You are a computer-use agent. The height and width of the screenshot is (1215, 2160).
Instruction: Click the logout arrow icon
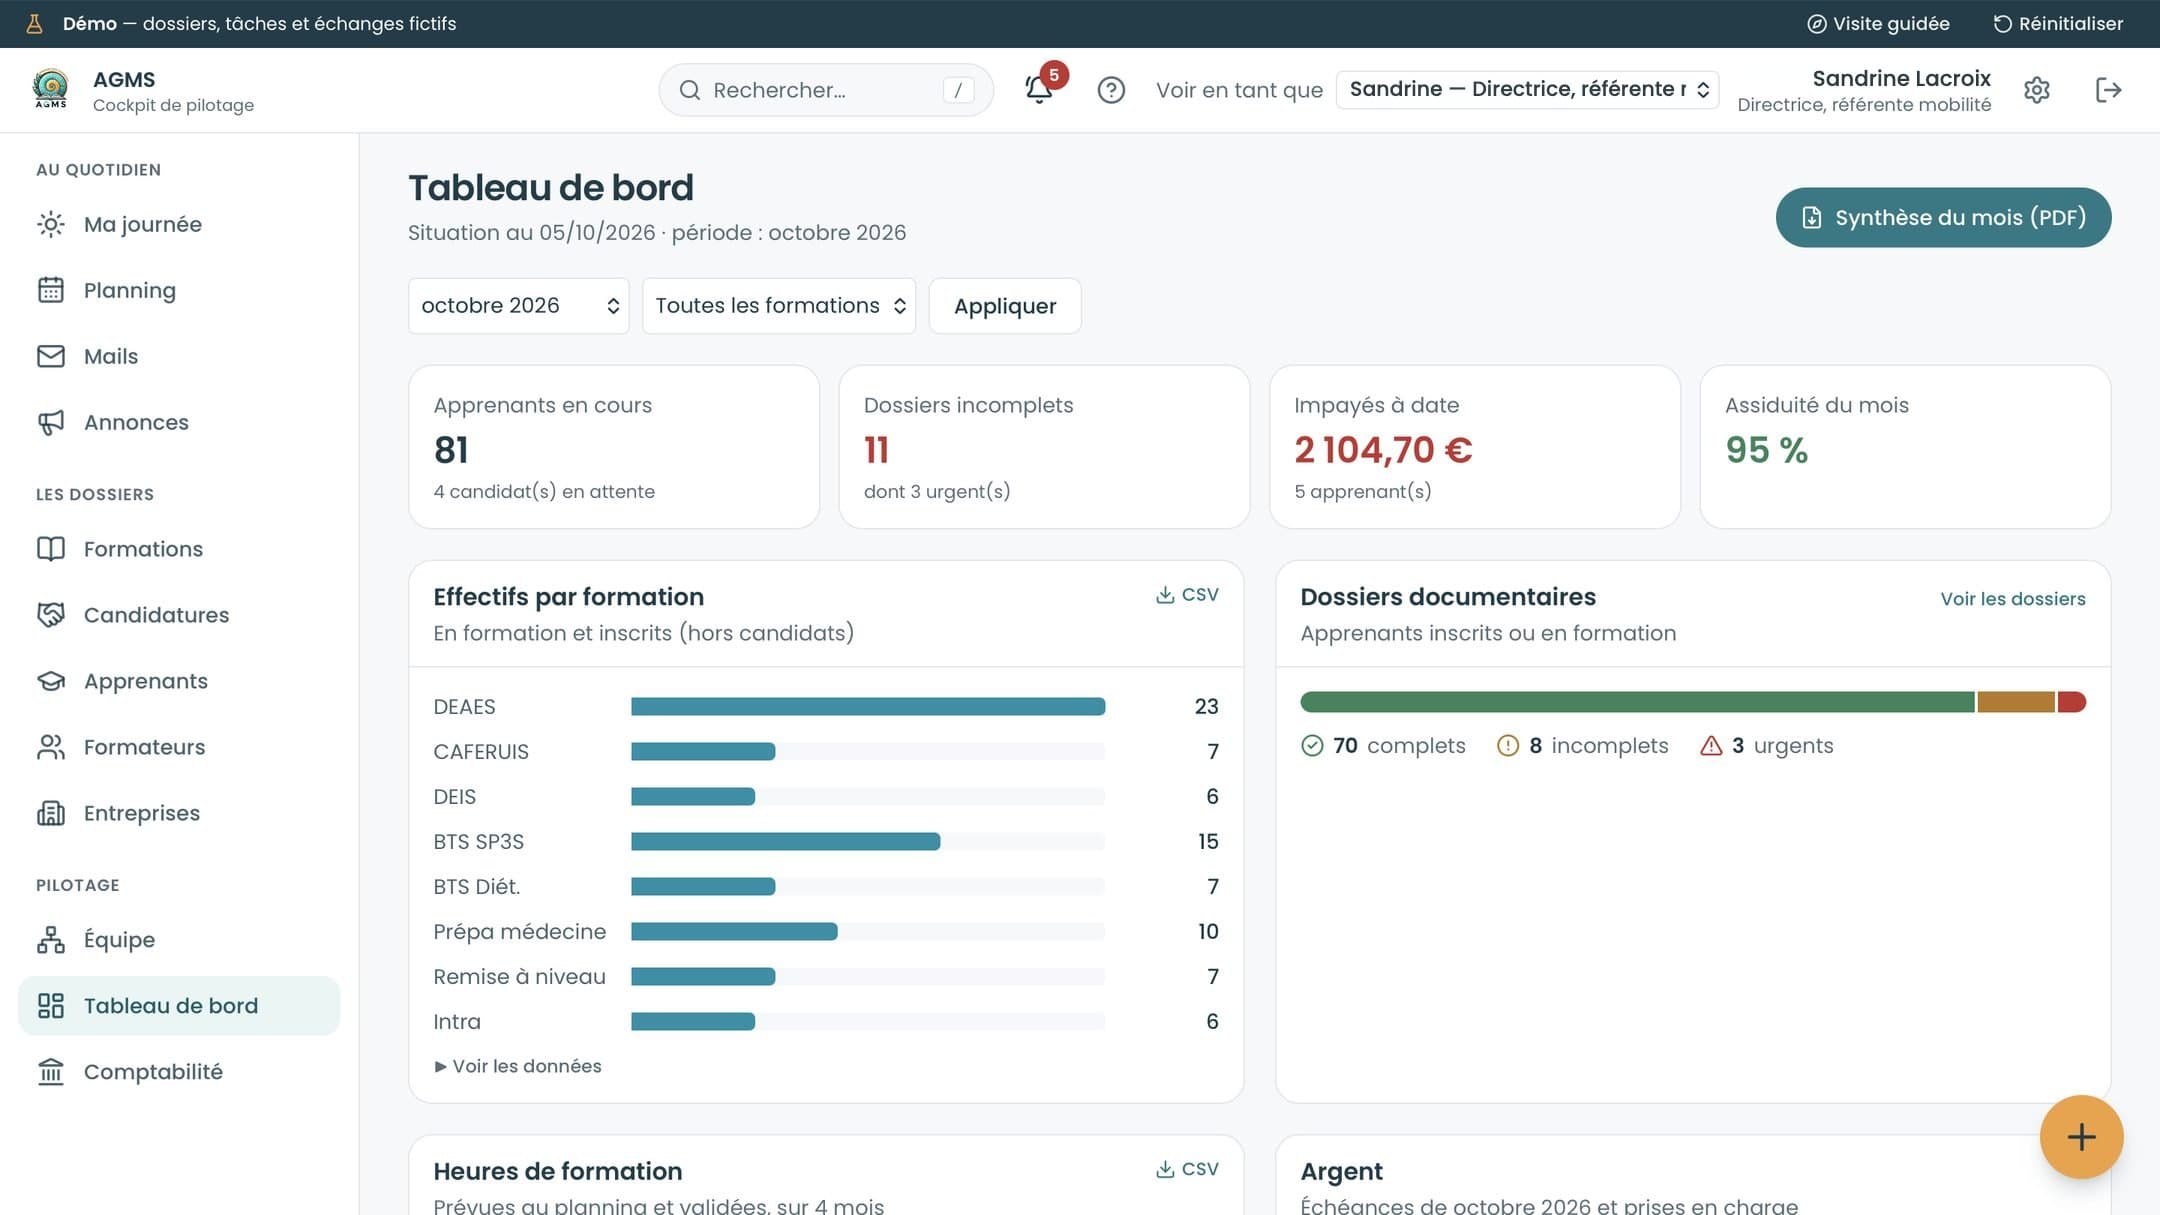[x=2108, y=90]
